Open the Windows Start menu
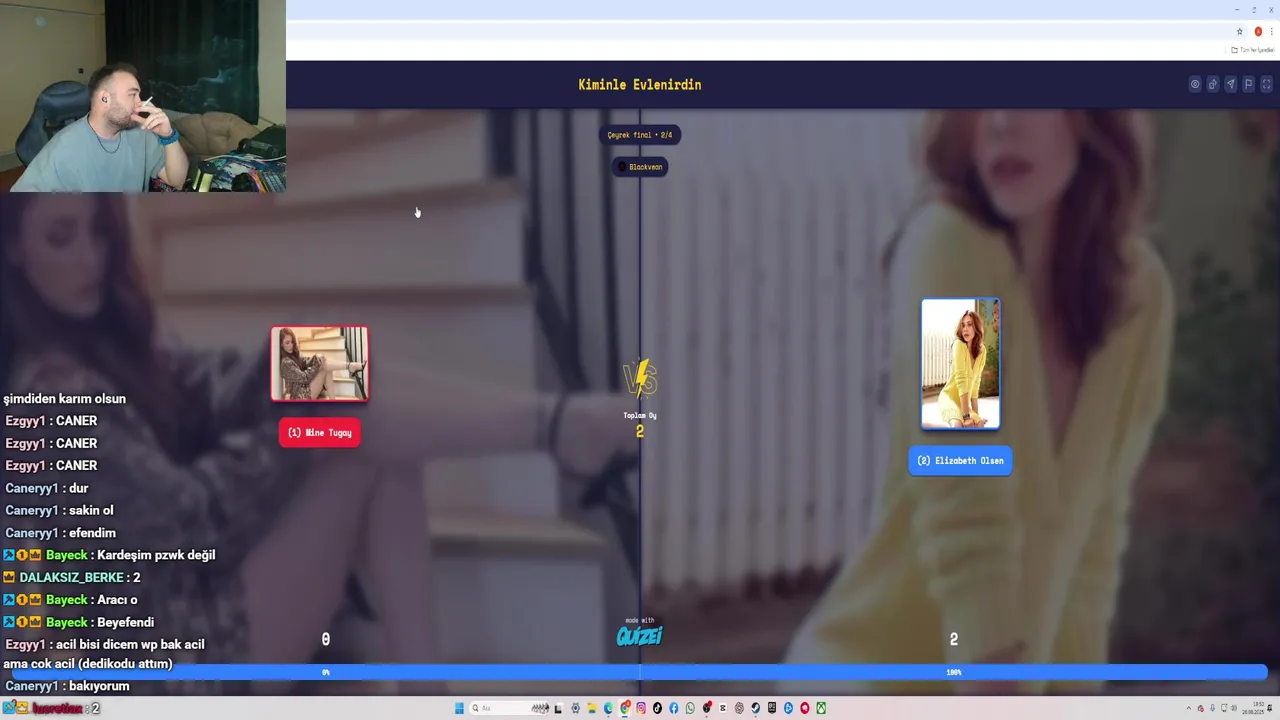This screenshot has height=720, width=1280. 459,708
